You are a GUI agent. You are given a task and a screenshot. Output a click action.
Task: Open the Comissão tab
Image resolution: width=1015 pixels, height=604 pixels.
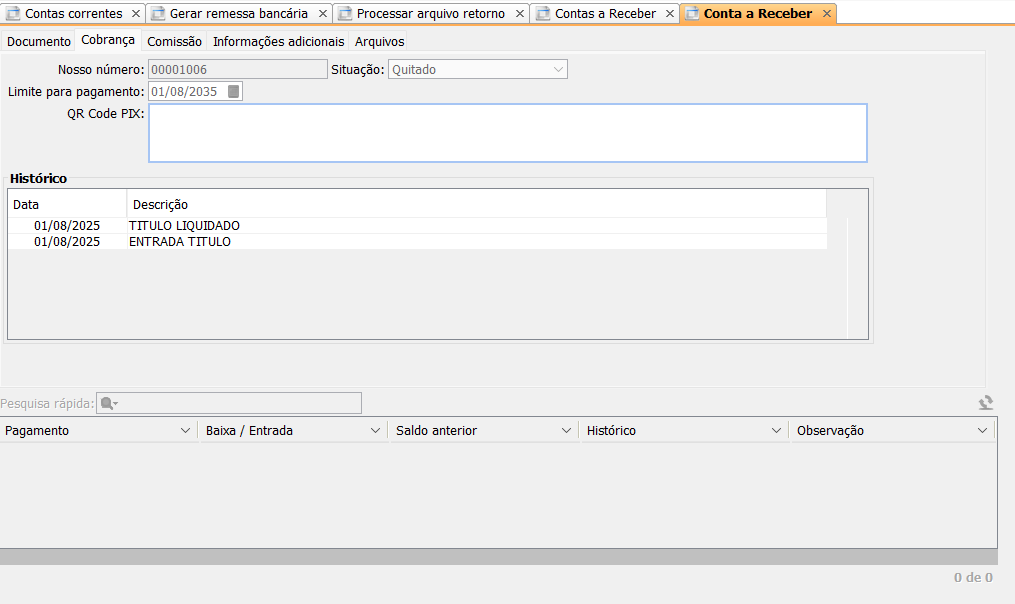(174, 42)
